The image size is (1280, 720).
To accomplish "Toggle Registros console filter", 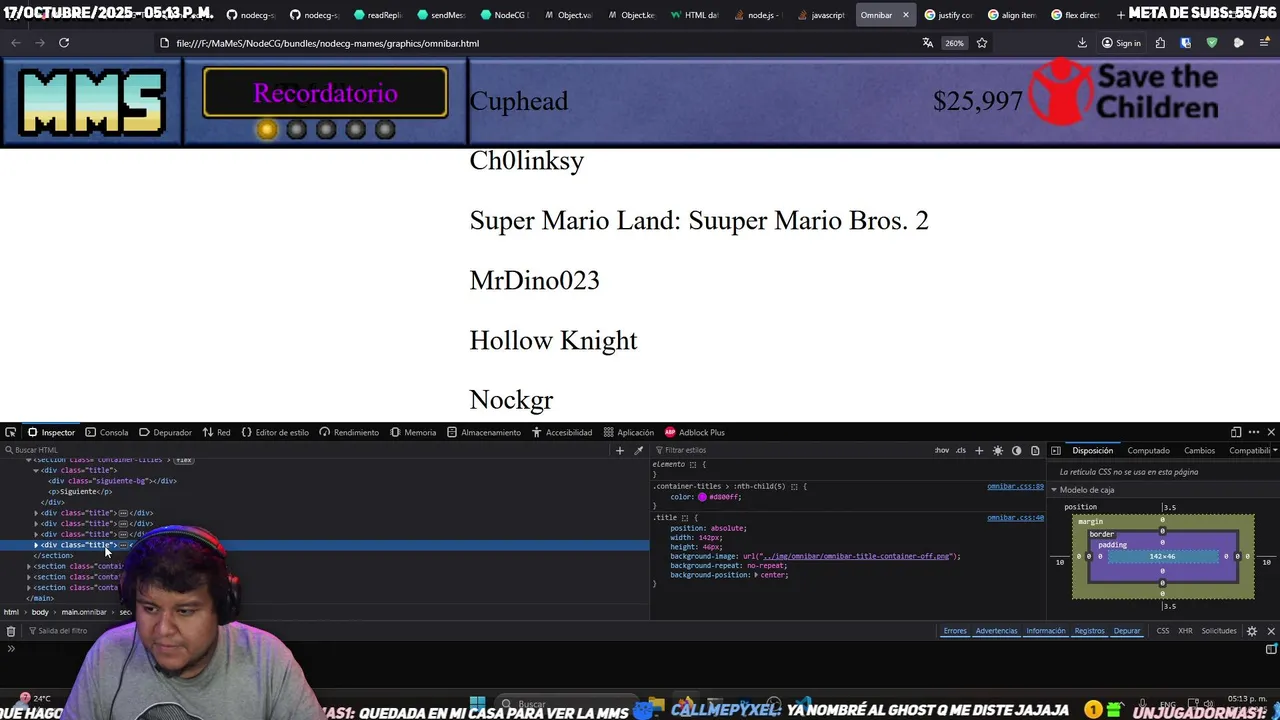I will [1089, 631].
